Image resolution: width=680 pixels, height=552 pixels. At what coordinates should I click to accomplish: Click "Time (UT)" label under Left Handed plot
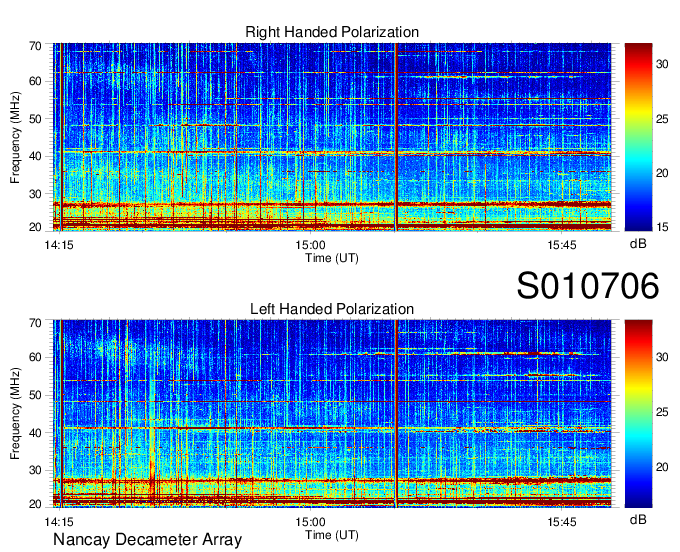point(332,535)
